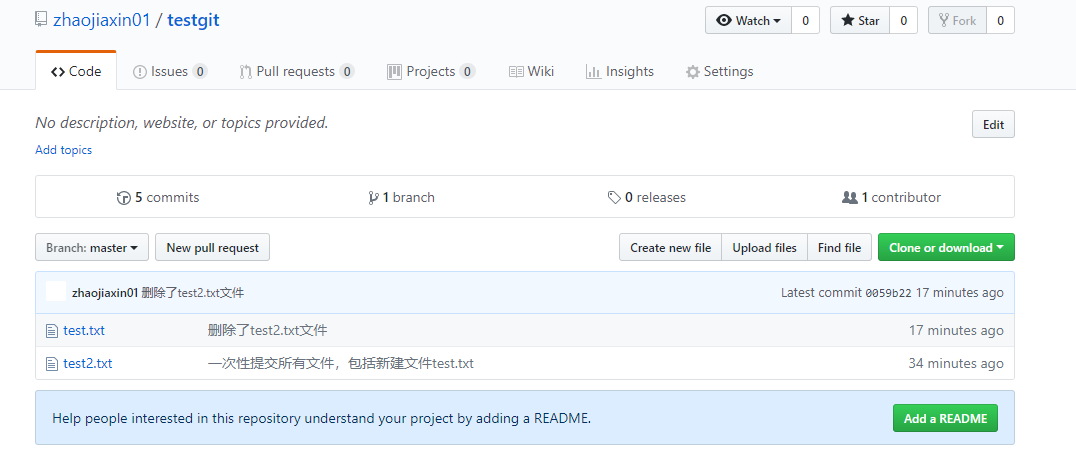Click the Edit description button
Screen dimensions: 1076x472
pos(993,124)
